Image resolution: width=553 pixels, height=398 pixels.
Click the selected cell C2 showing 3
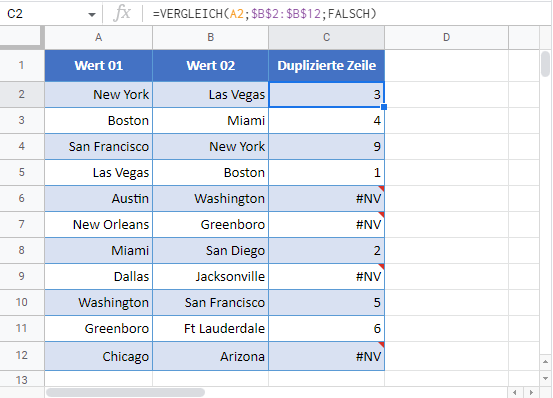[327, 94]
